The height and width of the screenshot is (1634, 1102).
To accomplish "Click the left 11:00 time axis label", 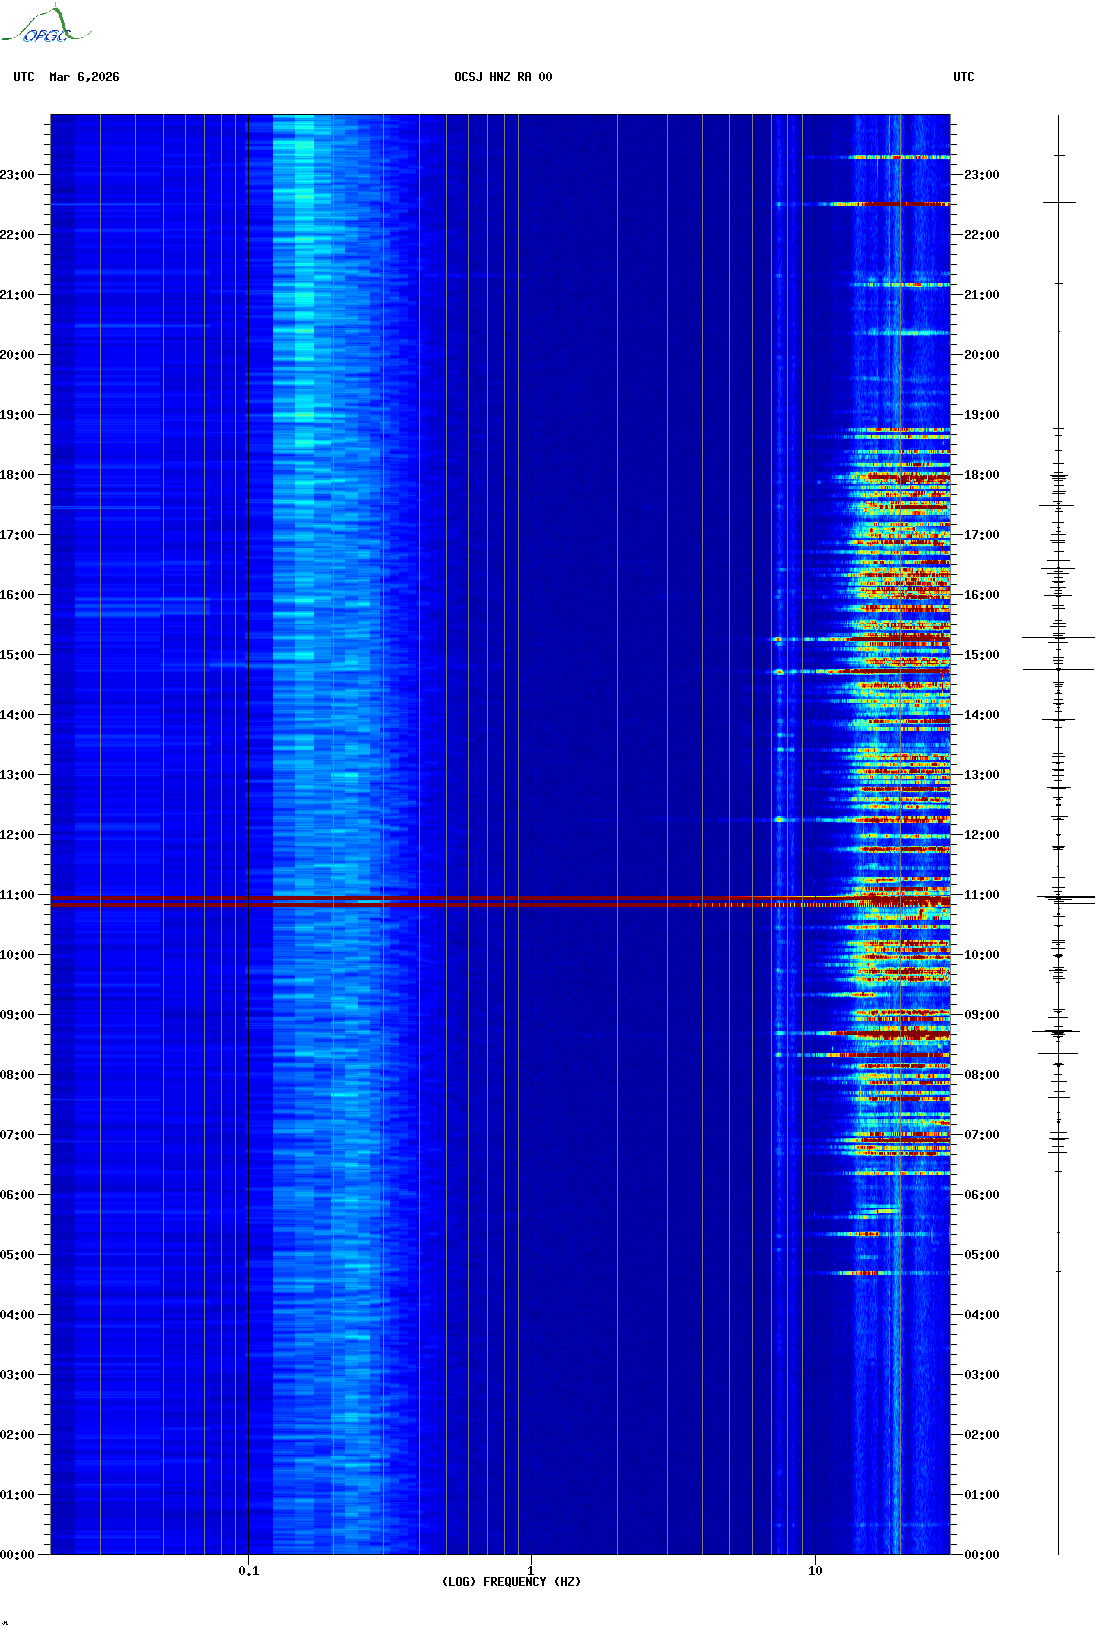I will (17, 895).
